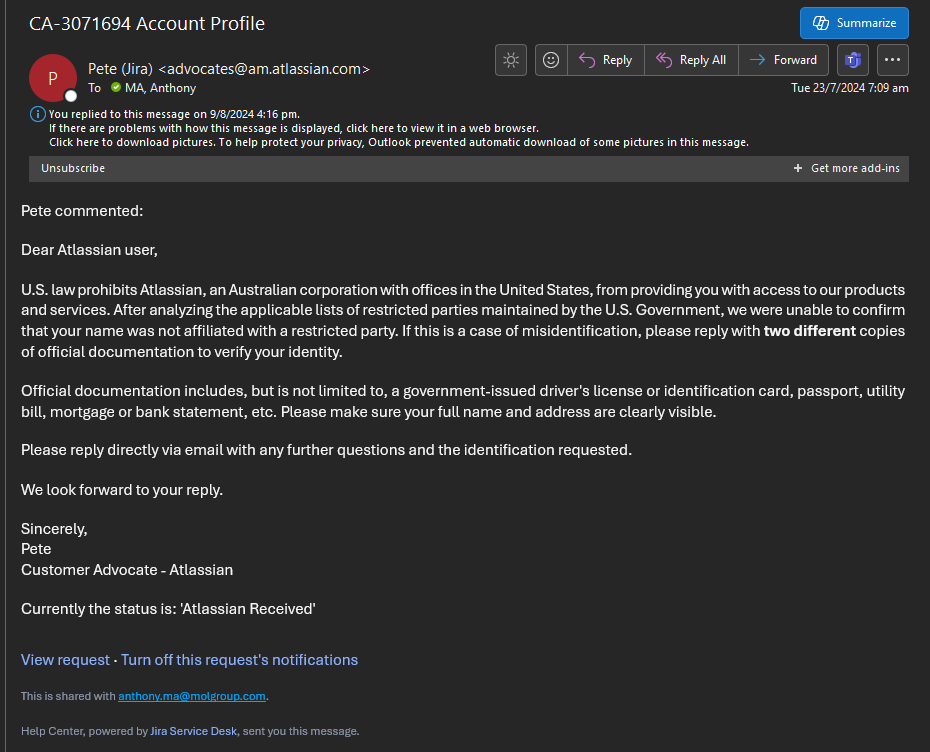Toggle the dark mode sun icon
Screen dimensions: 930x752
pos(511,60)
